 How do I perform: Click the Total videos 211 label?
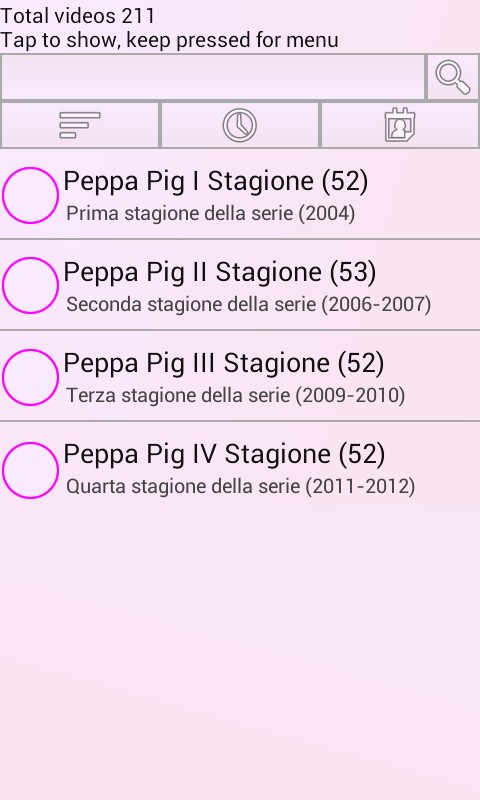[77, 15]
